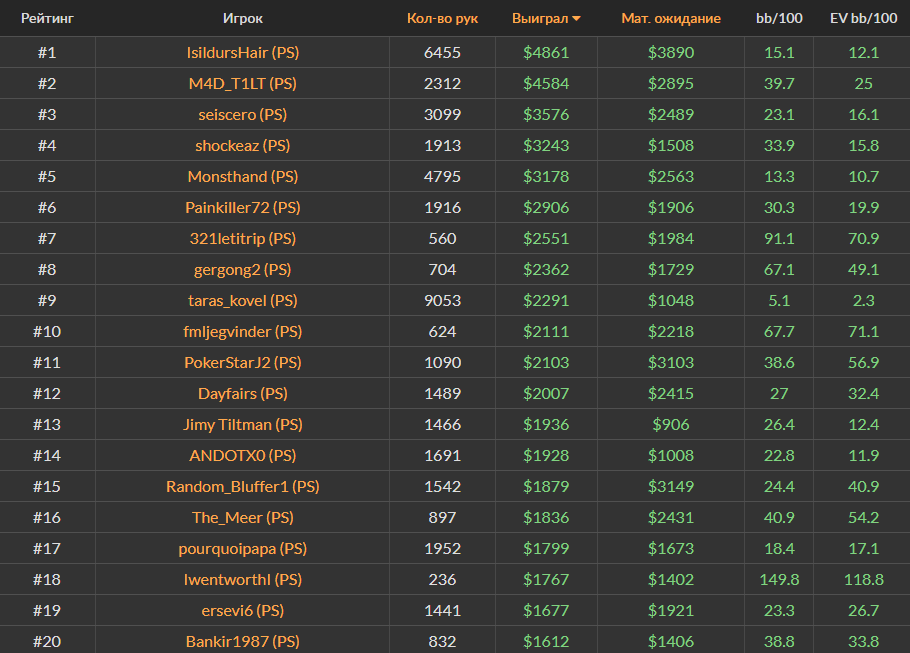Open player M4D_T1LT (PS) profile
910x653 pixels.
pos(243,83)
